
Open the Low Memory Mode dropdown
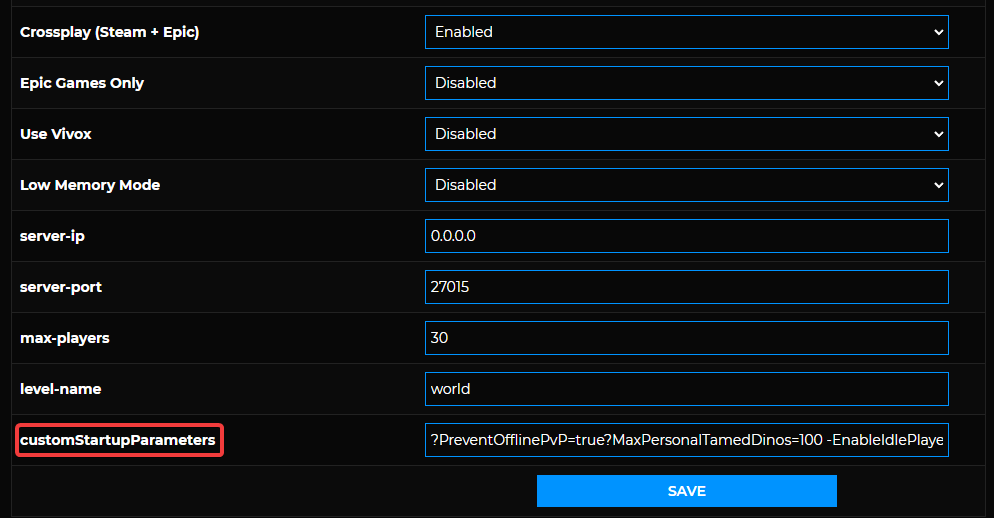click(x=687, y=185)
